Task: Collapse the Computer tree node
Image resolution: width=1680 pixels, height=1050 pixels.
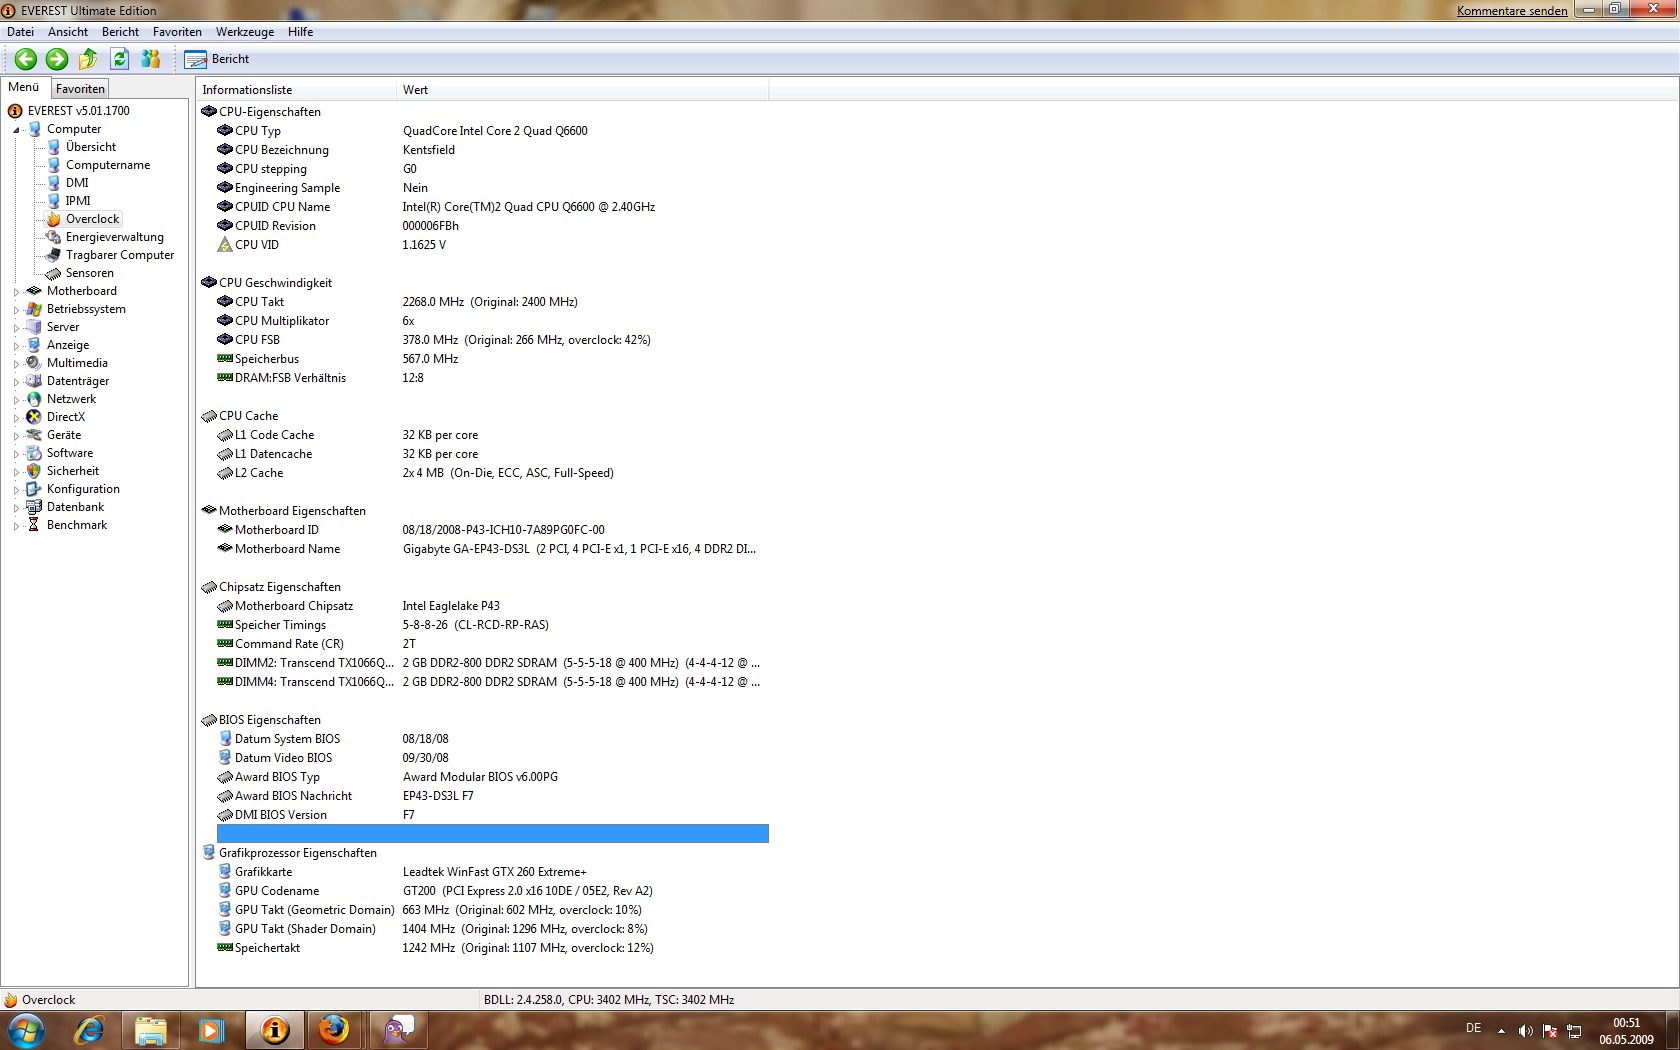Action: pyautogui.click(x=16, y=130)
